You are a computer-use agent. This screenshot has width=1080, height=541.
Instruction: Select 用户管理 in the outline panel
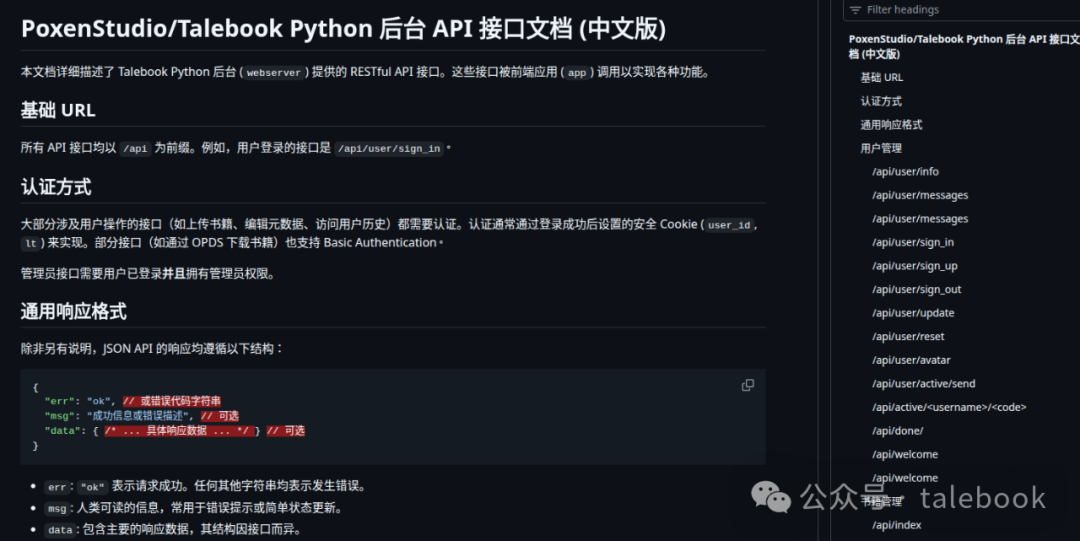pyautogui.click(x=880, y=148)
